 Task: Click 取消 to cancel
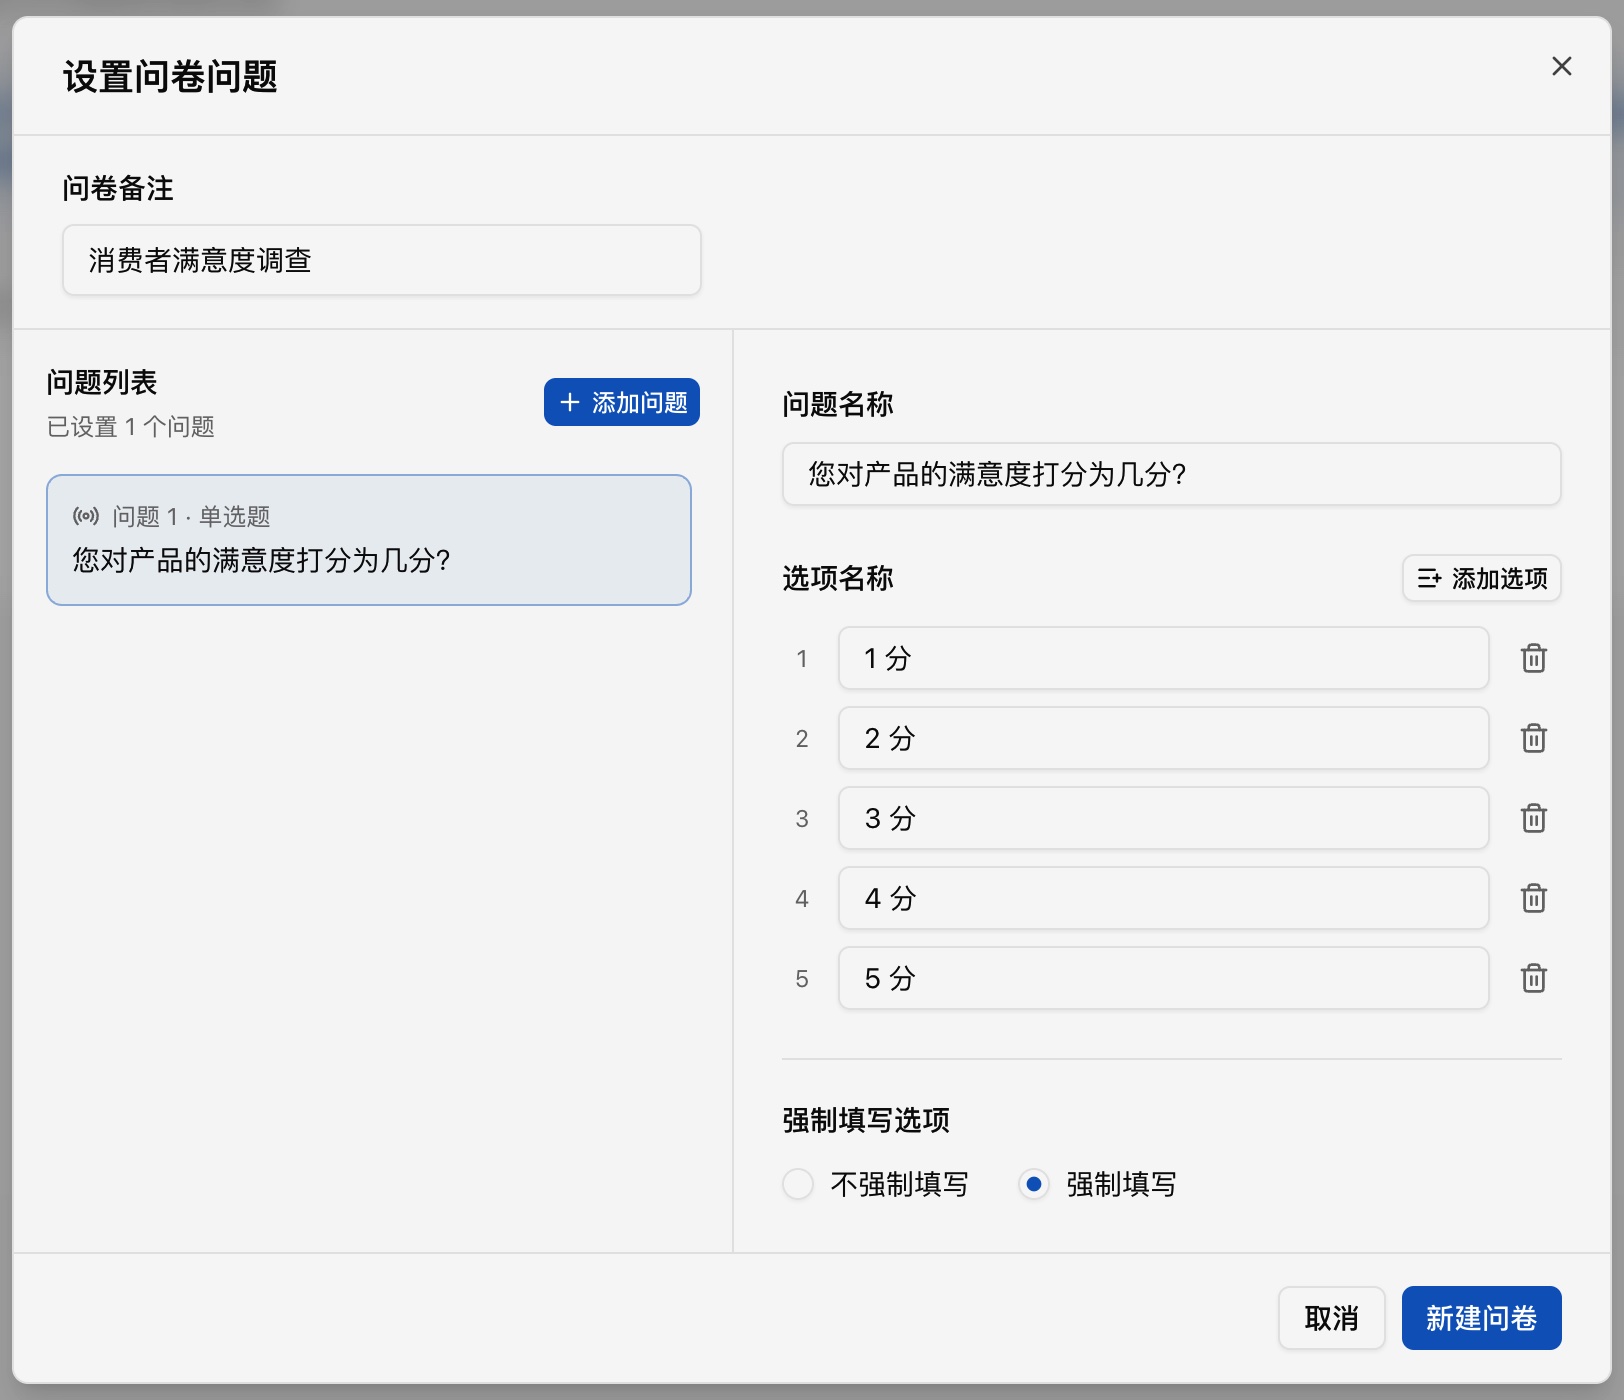point(1331,1318)
